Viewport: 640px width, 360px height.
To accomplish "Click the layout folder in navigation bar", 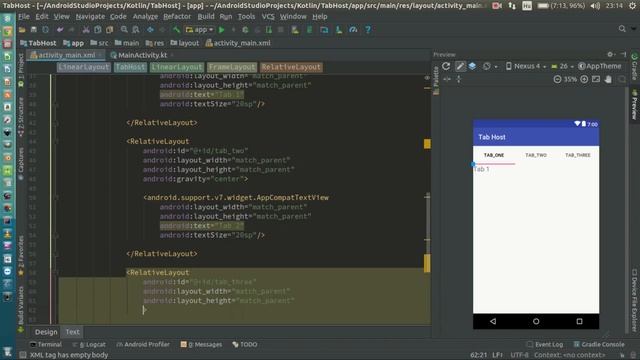I will coord(184,43).
